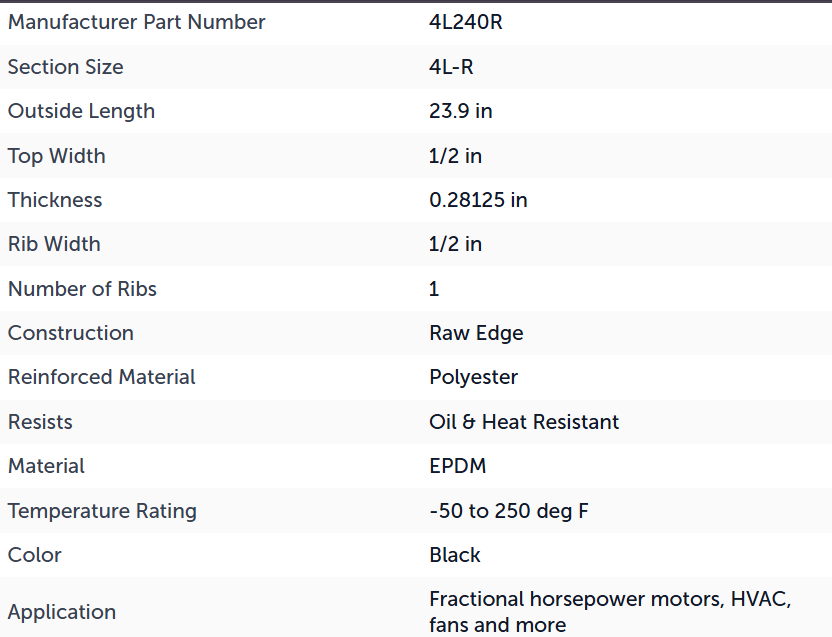Click the Rib Width label
This screenshot has width=832, height=637.
point(54,244)
